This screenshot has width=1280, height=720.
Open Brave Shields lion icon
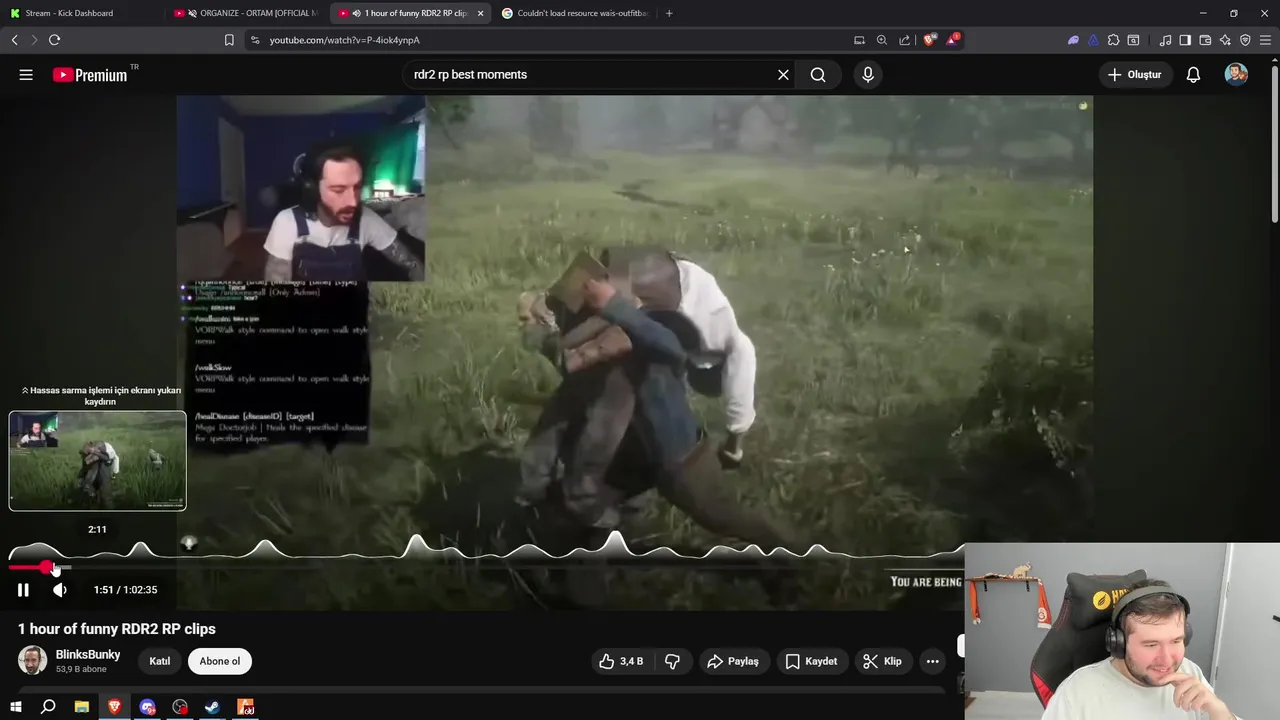[929, 40]
